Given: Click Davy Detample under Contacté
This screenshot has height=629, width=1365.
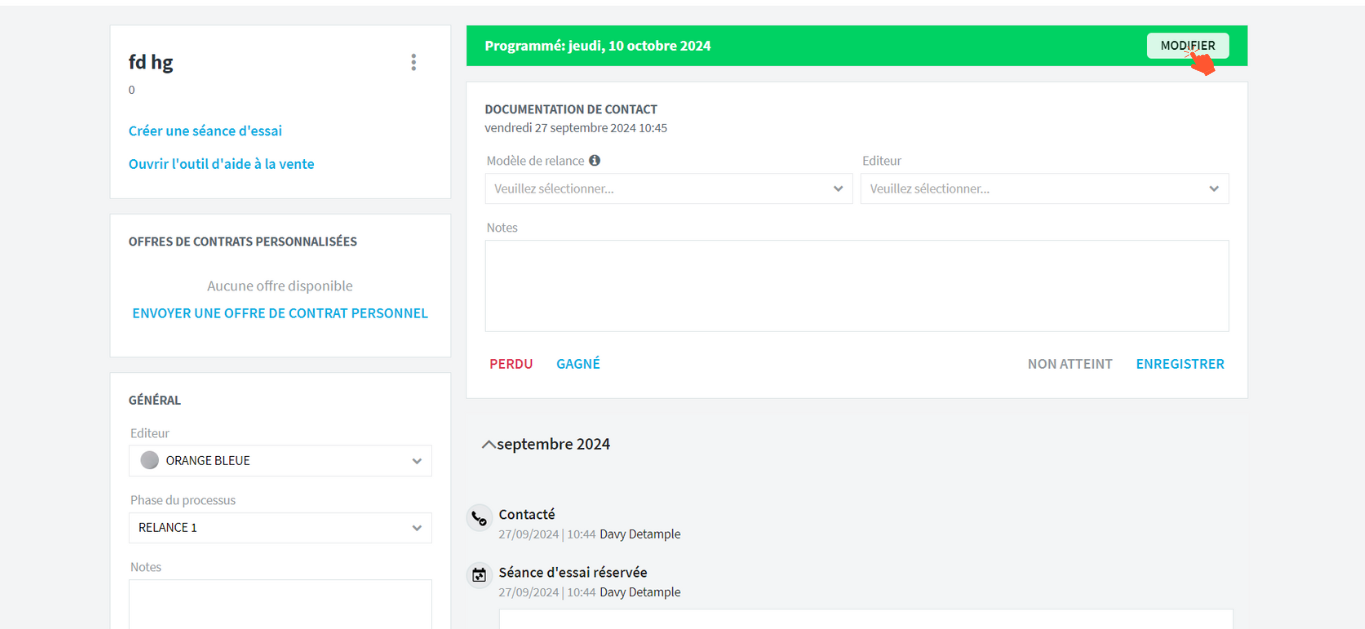Looking at the screenshot, I should pos(640,534).
